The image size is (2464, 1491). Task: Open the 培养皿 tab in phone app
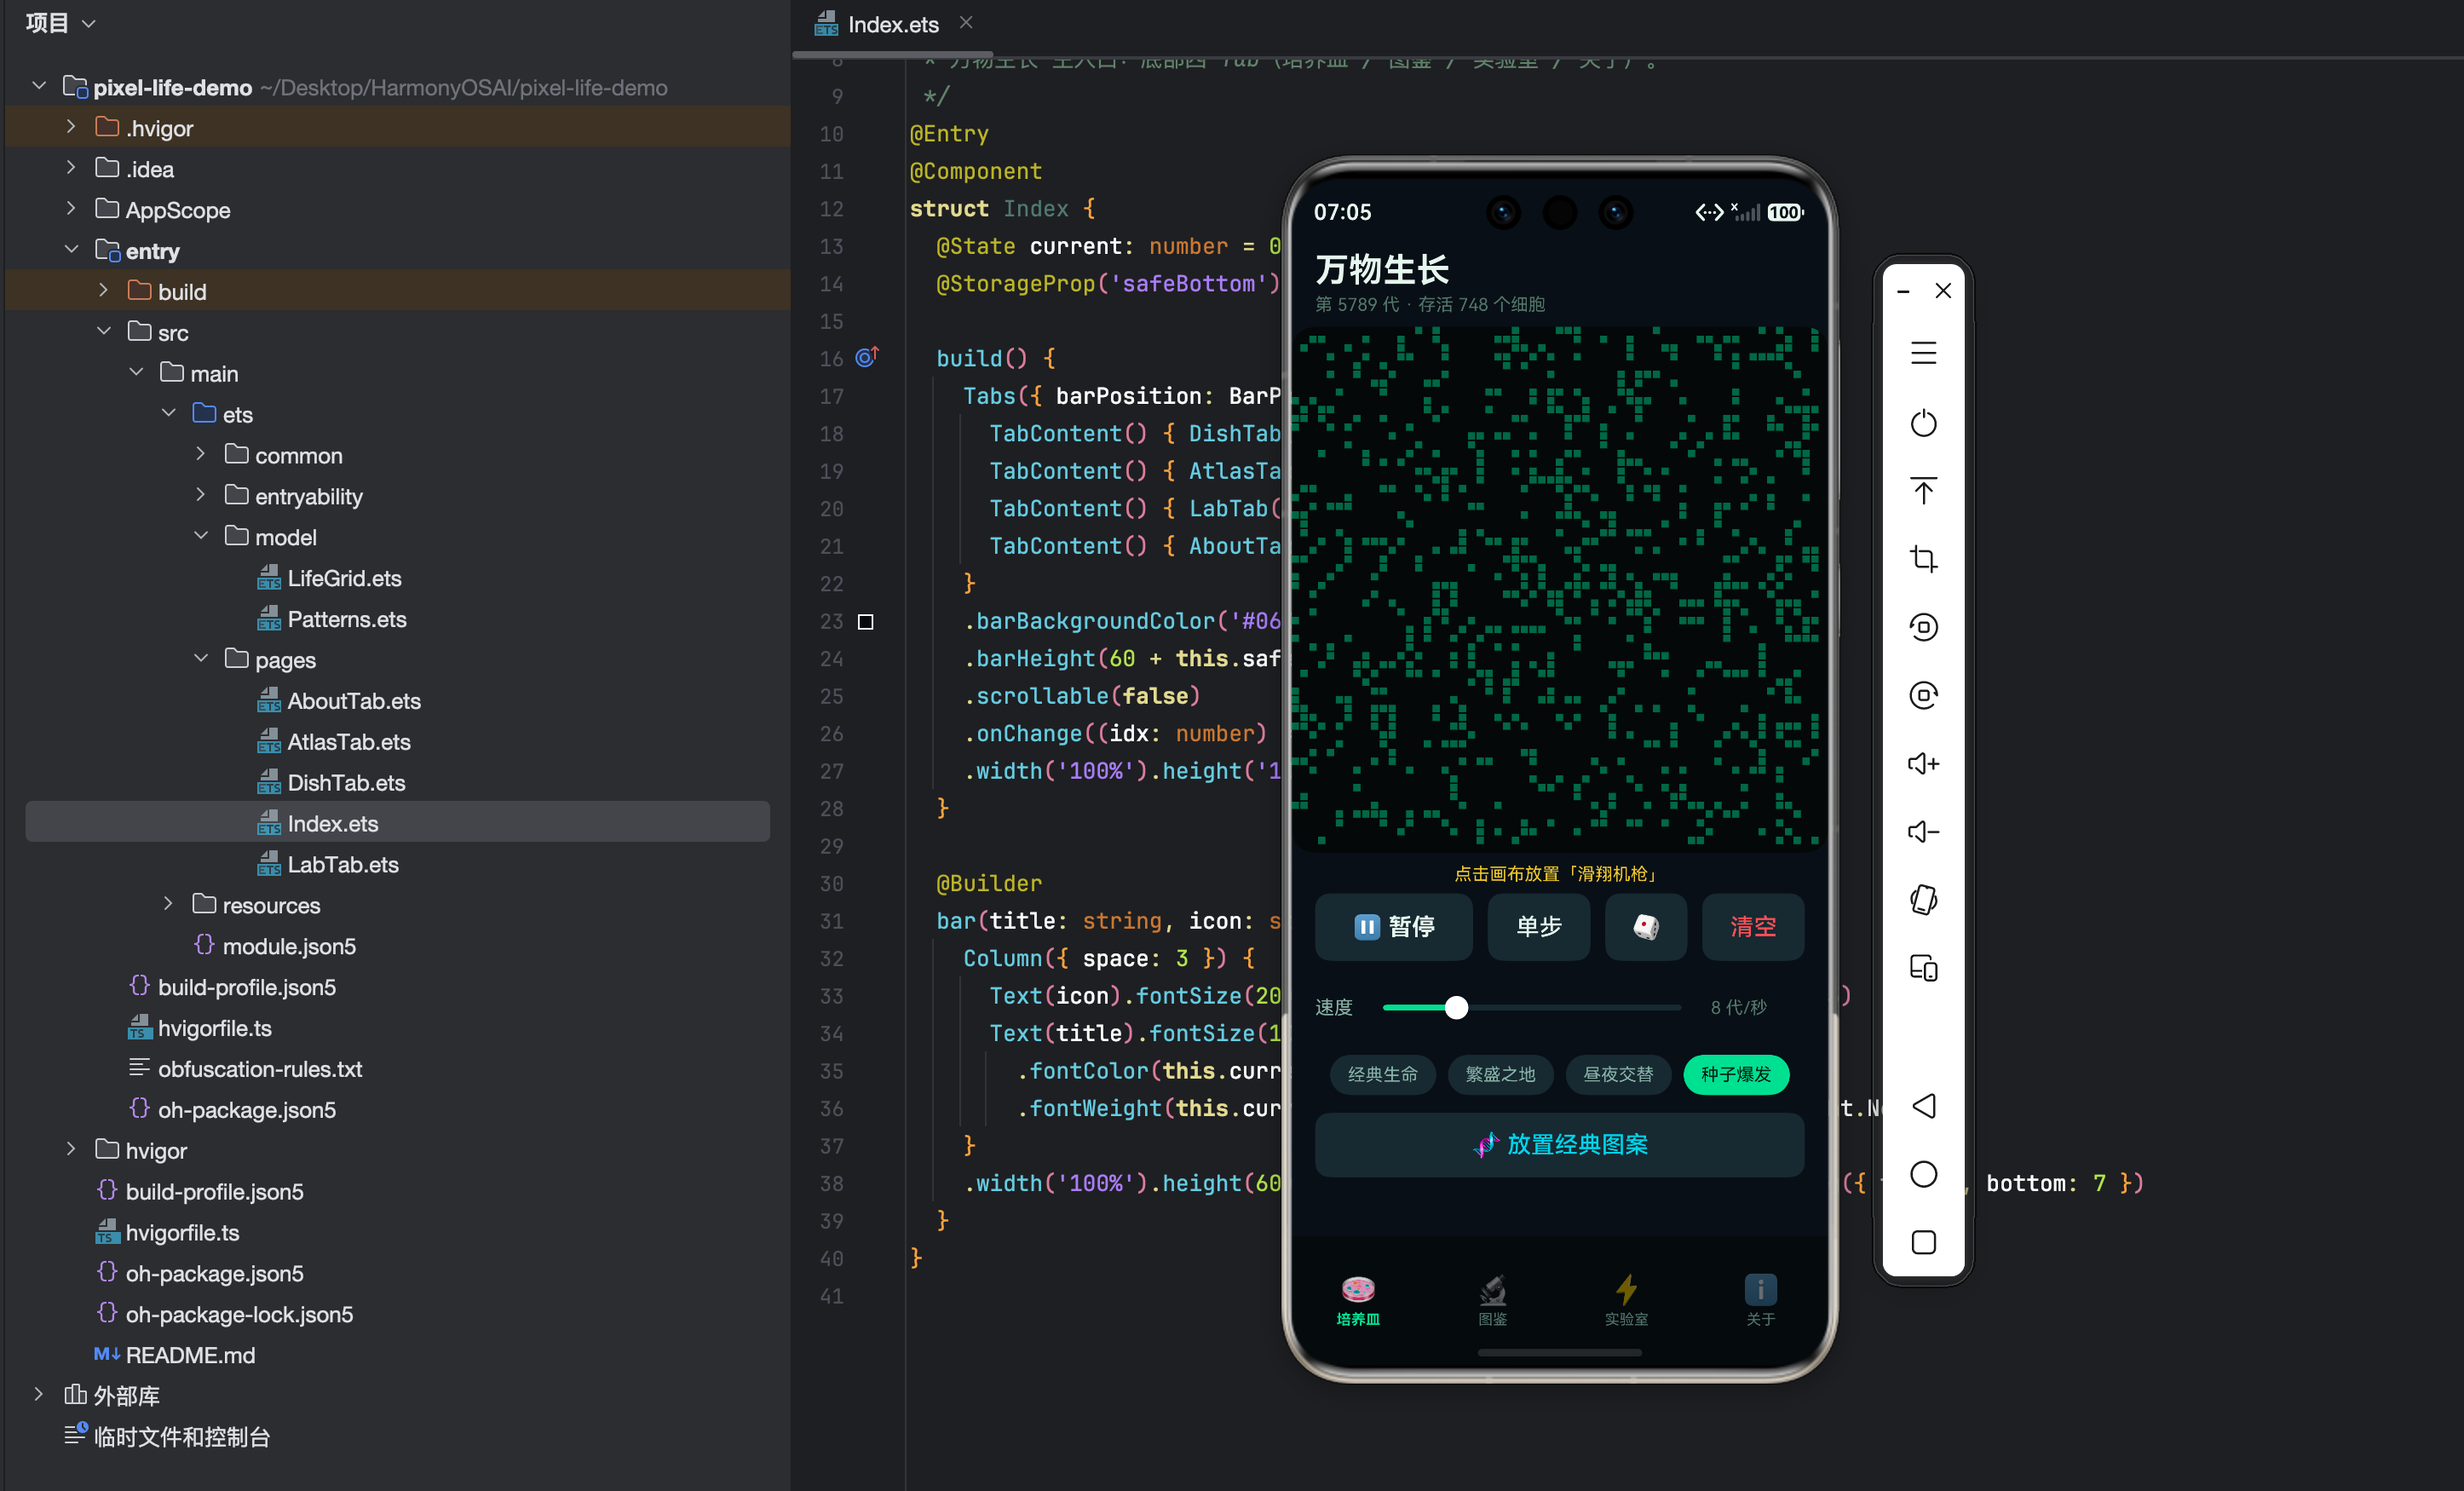tap(1358, 1300)
